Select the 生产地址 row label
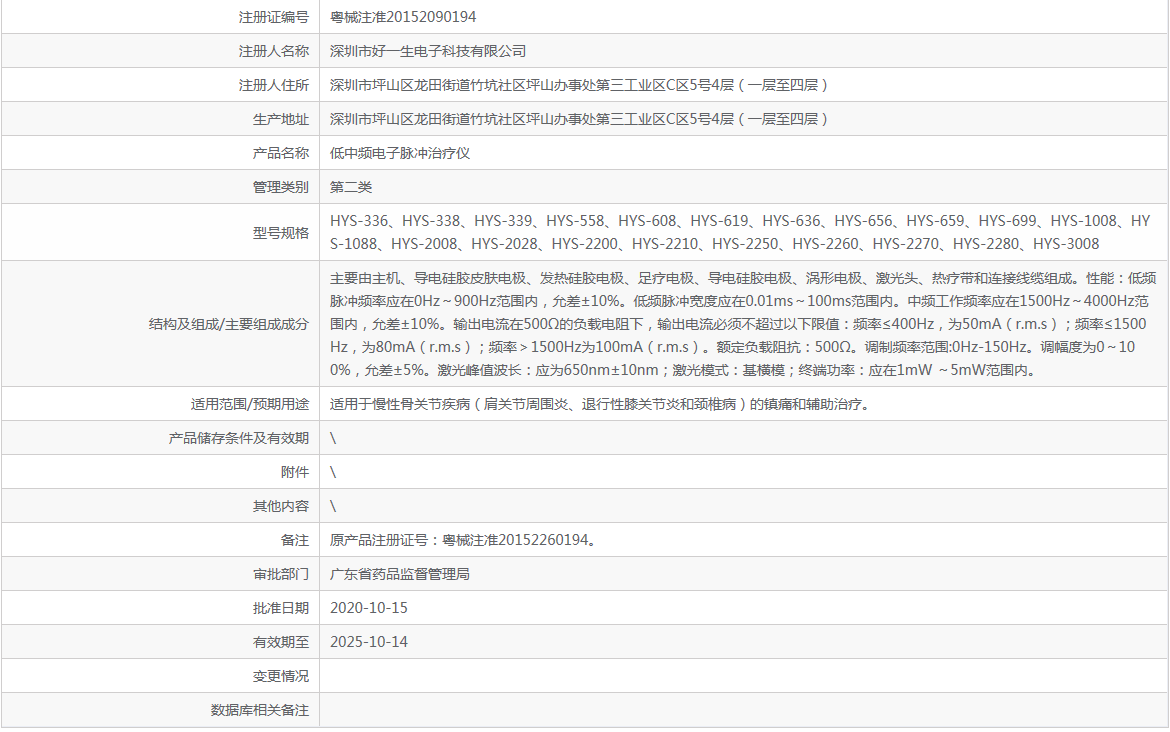 pyautogui.click(x=274, y=118)
